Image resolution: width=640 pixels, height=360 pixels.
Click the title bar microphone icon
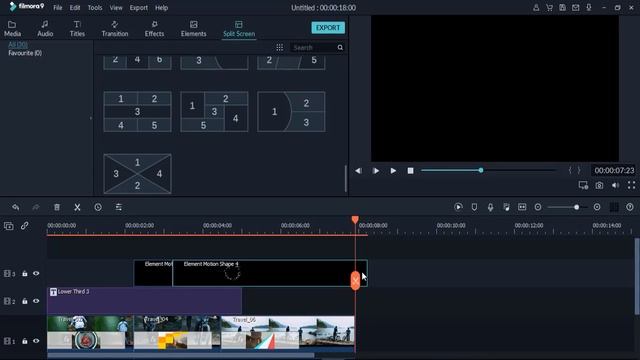coord(589,8)
